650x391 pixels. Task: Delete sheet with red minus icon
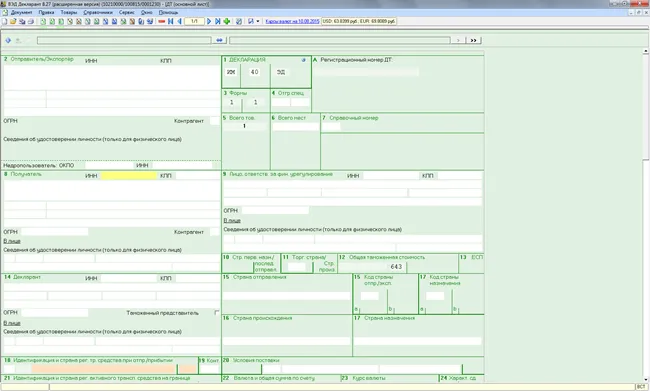click(162, 21)
